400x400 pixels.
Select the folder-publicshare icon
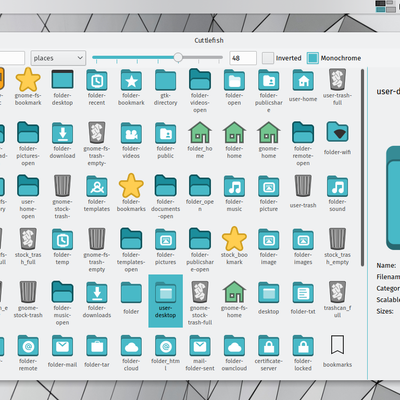tap(268, 80)
